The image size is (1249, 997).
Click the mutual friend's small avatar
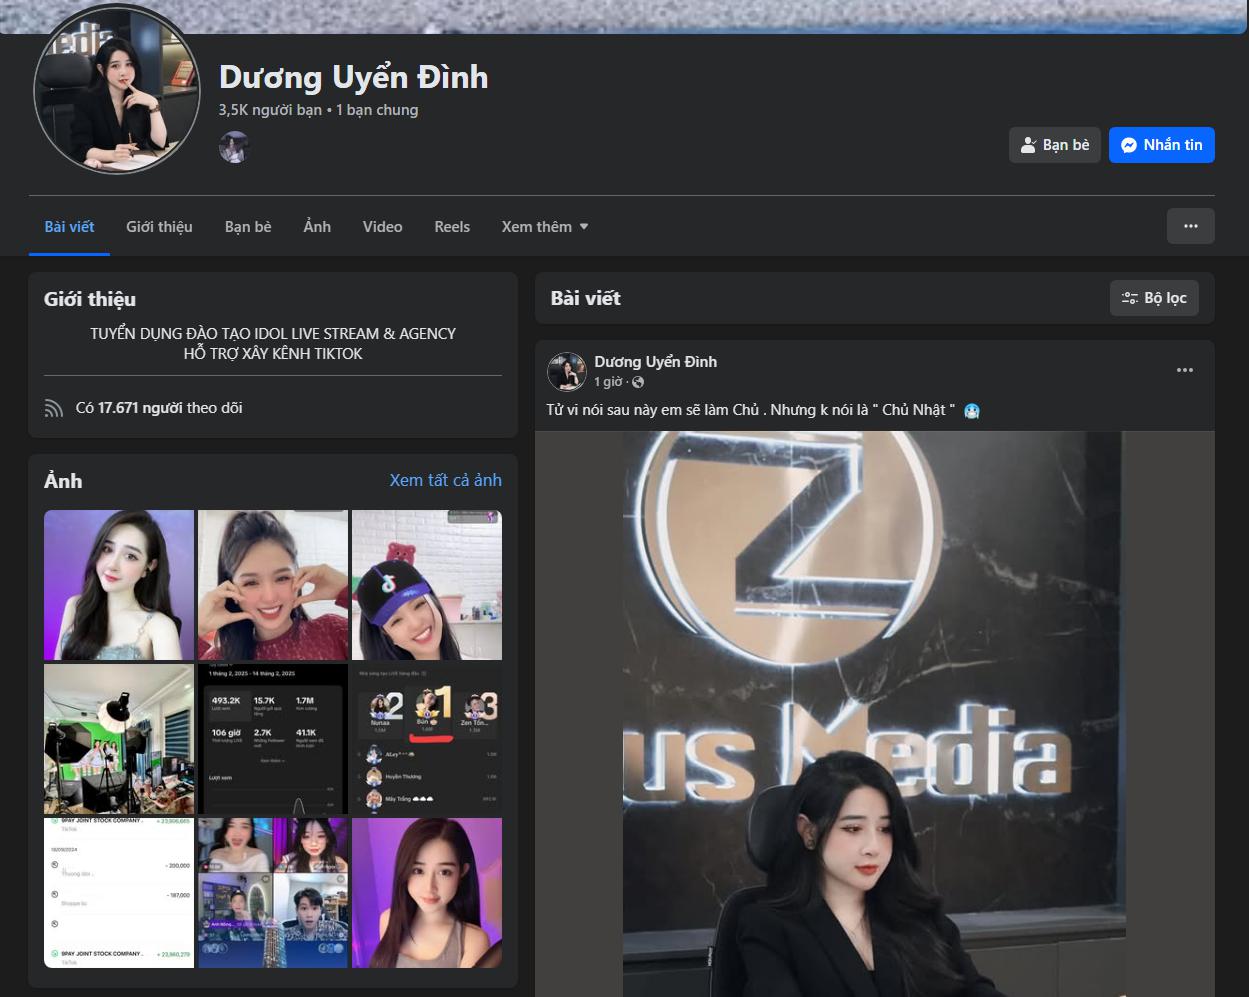[233, 147]
